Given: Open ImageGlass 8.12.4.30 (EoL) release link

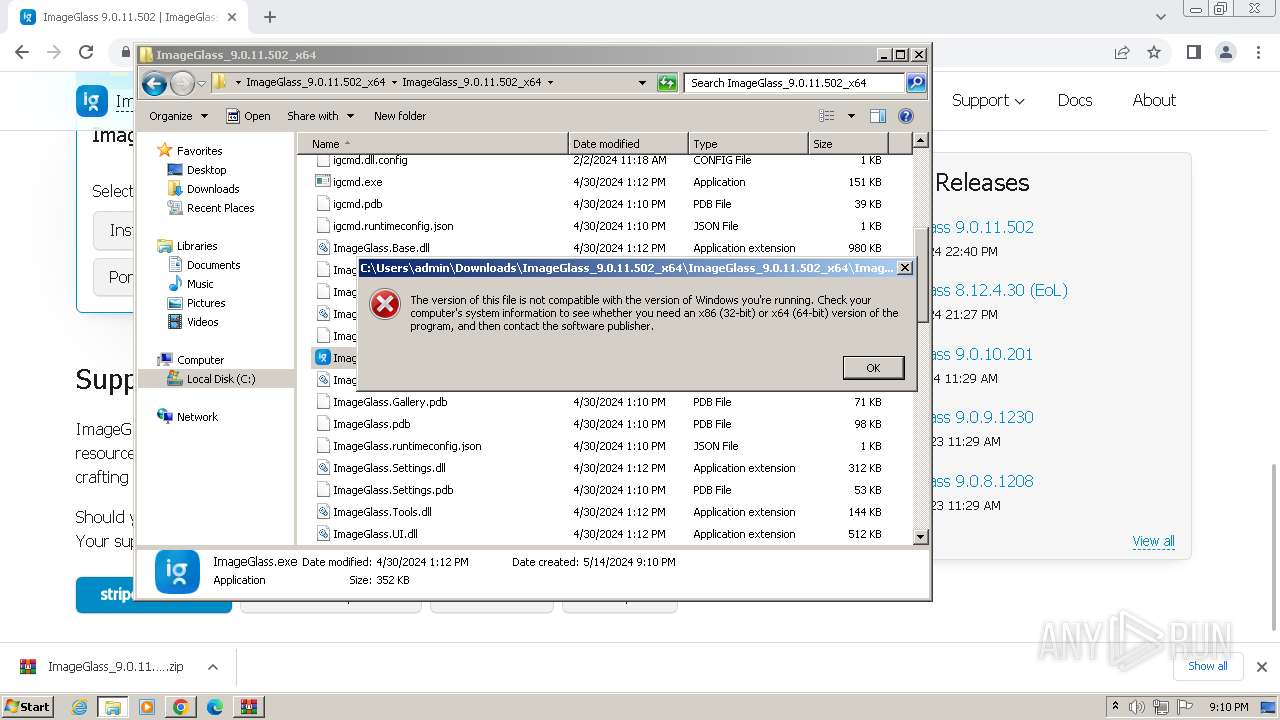Looking at the screenshot, I should click(x=1000, y=290).
